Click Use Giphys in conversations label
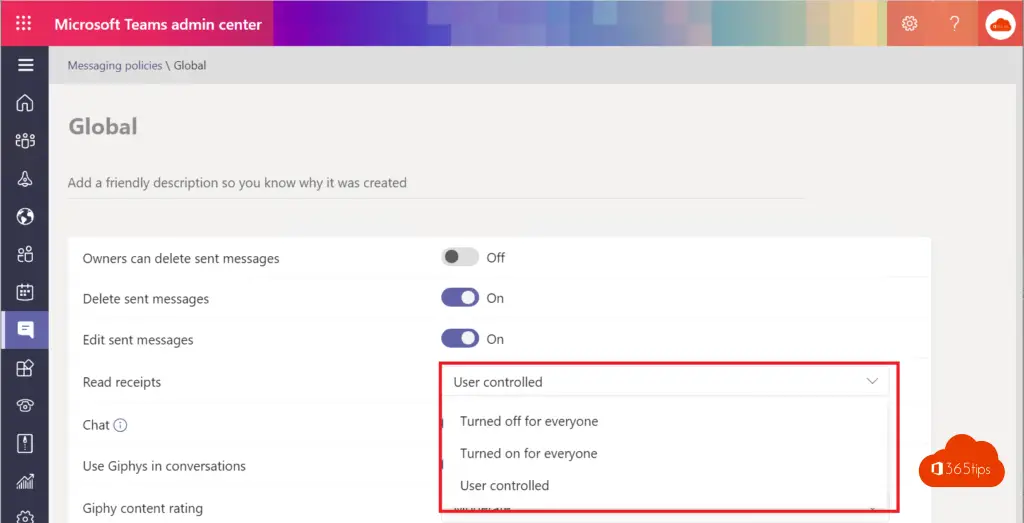This screenshot has width=1024, height=523. (x=164, y=466)
